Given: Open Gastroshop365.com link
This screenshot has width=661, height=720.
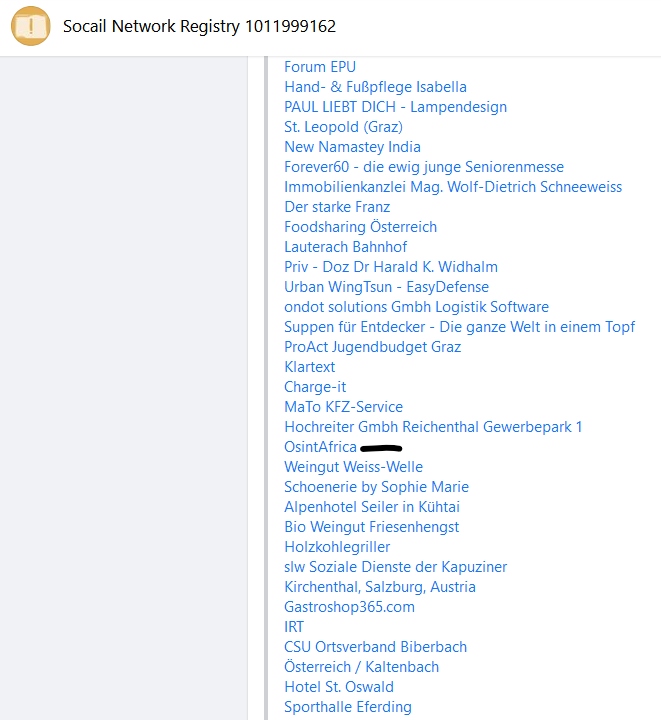Looking at the screenshot, I should point(349,607).
